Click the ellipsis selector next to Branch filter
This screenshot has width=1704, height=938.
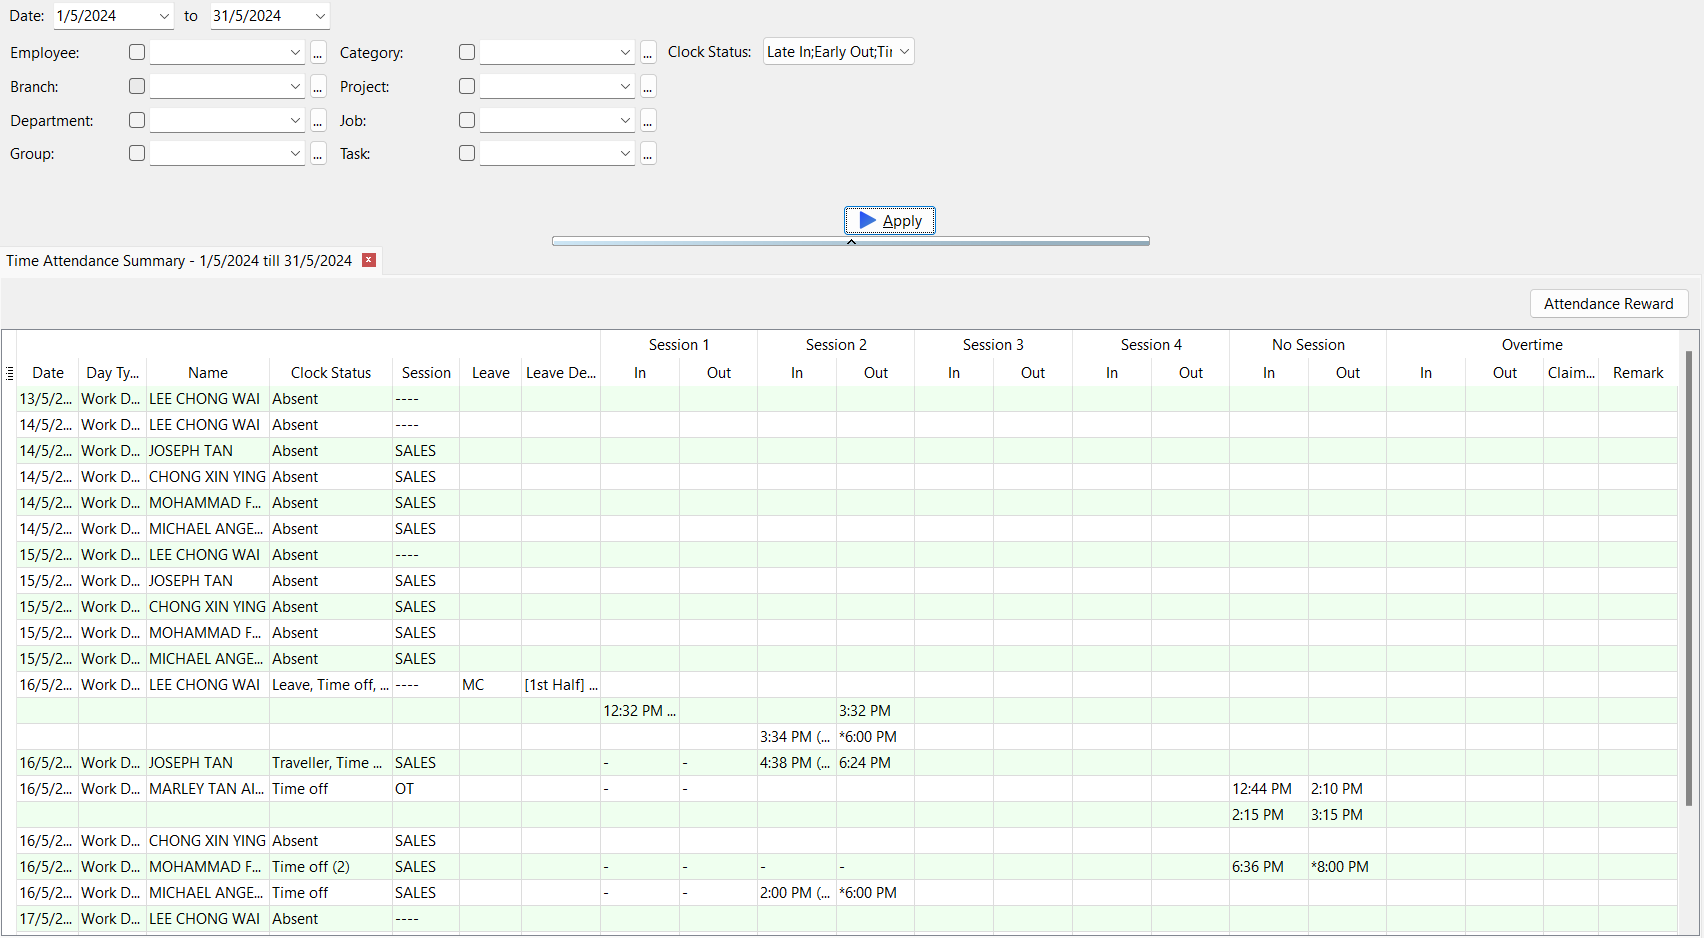pos(318,86)
